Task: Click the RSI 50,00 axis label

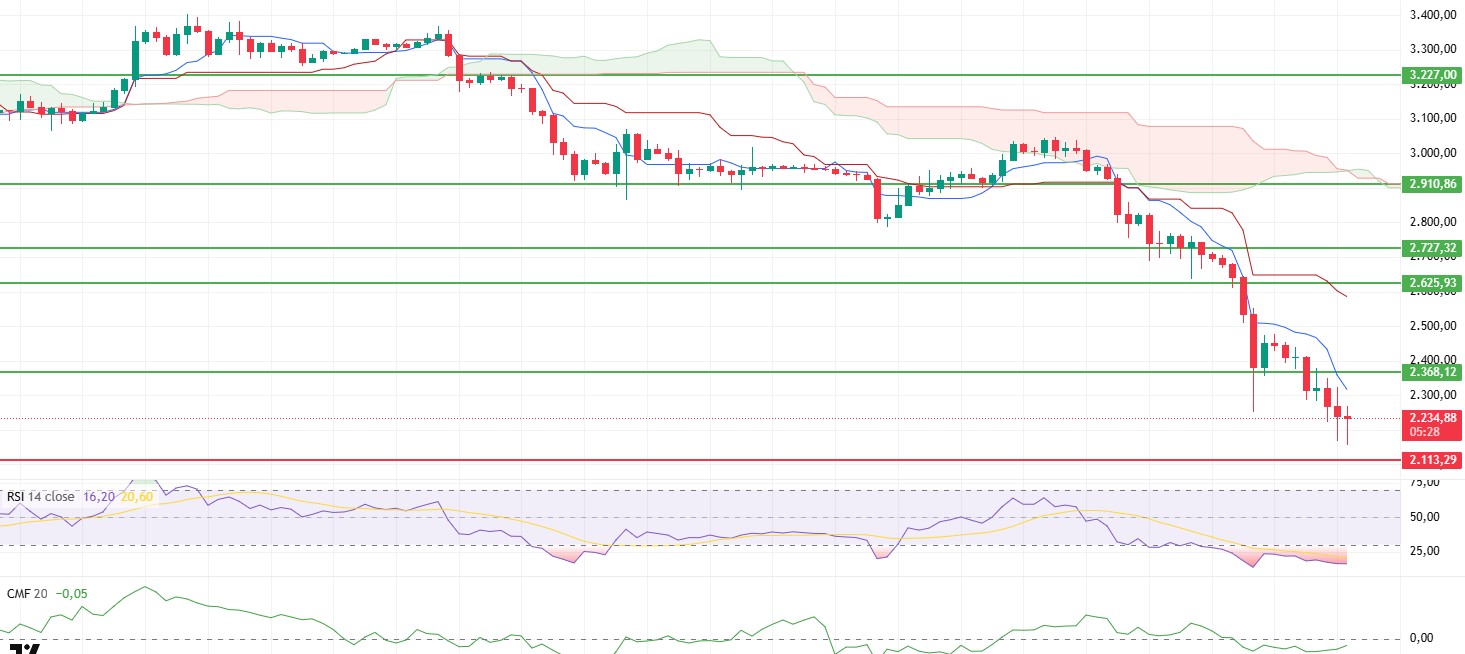Action: pyautogui.click(x=1425, y=517)
